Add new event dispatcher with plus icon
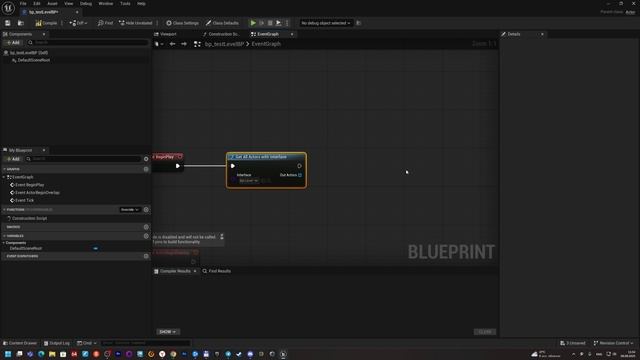 [146, 256]
